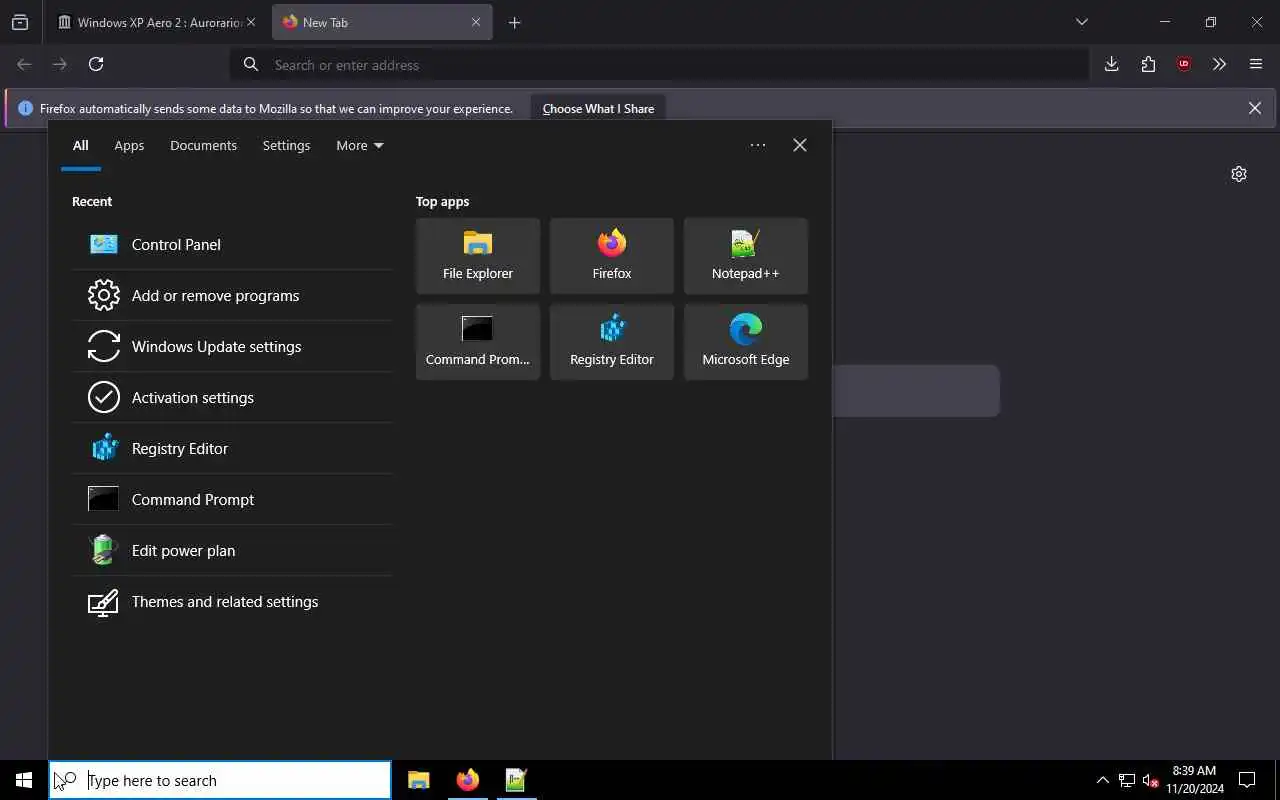Click Choose What I Share button

[x=598, y=108]
